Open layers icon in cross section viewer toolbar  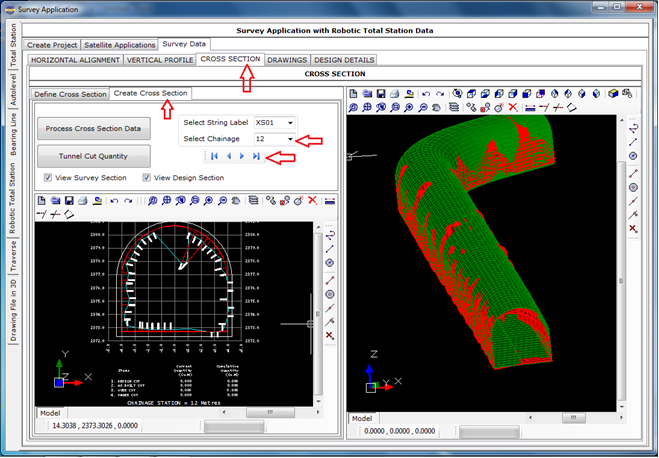point(253,201)
